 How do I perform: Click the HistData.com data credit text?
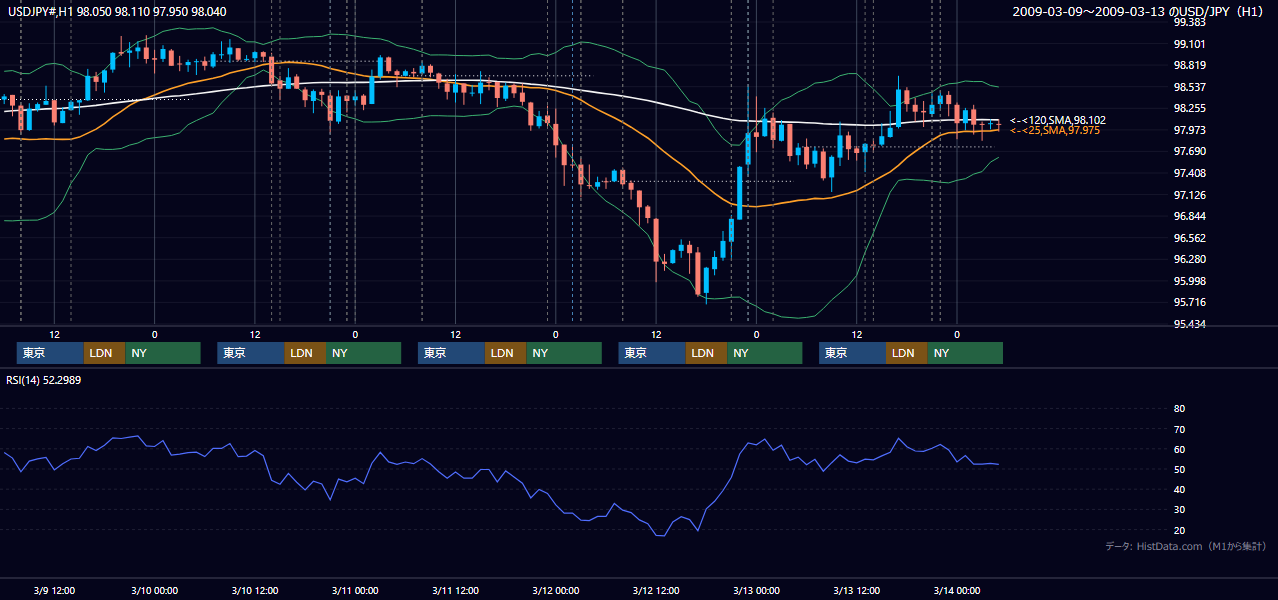click(x=1186, y=546)
